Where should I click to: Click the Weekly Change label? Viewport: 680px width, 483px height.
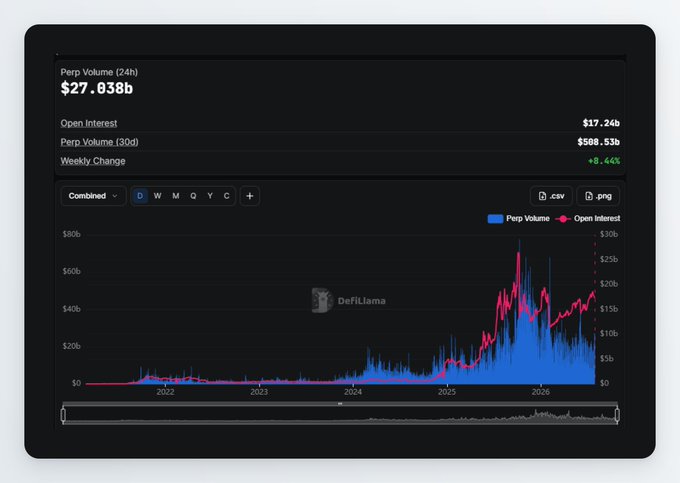click(93, 161)
